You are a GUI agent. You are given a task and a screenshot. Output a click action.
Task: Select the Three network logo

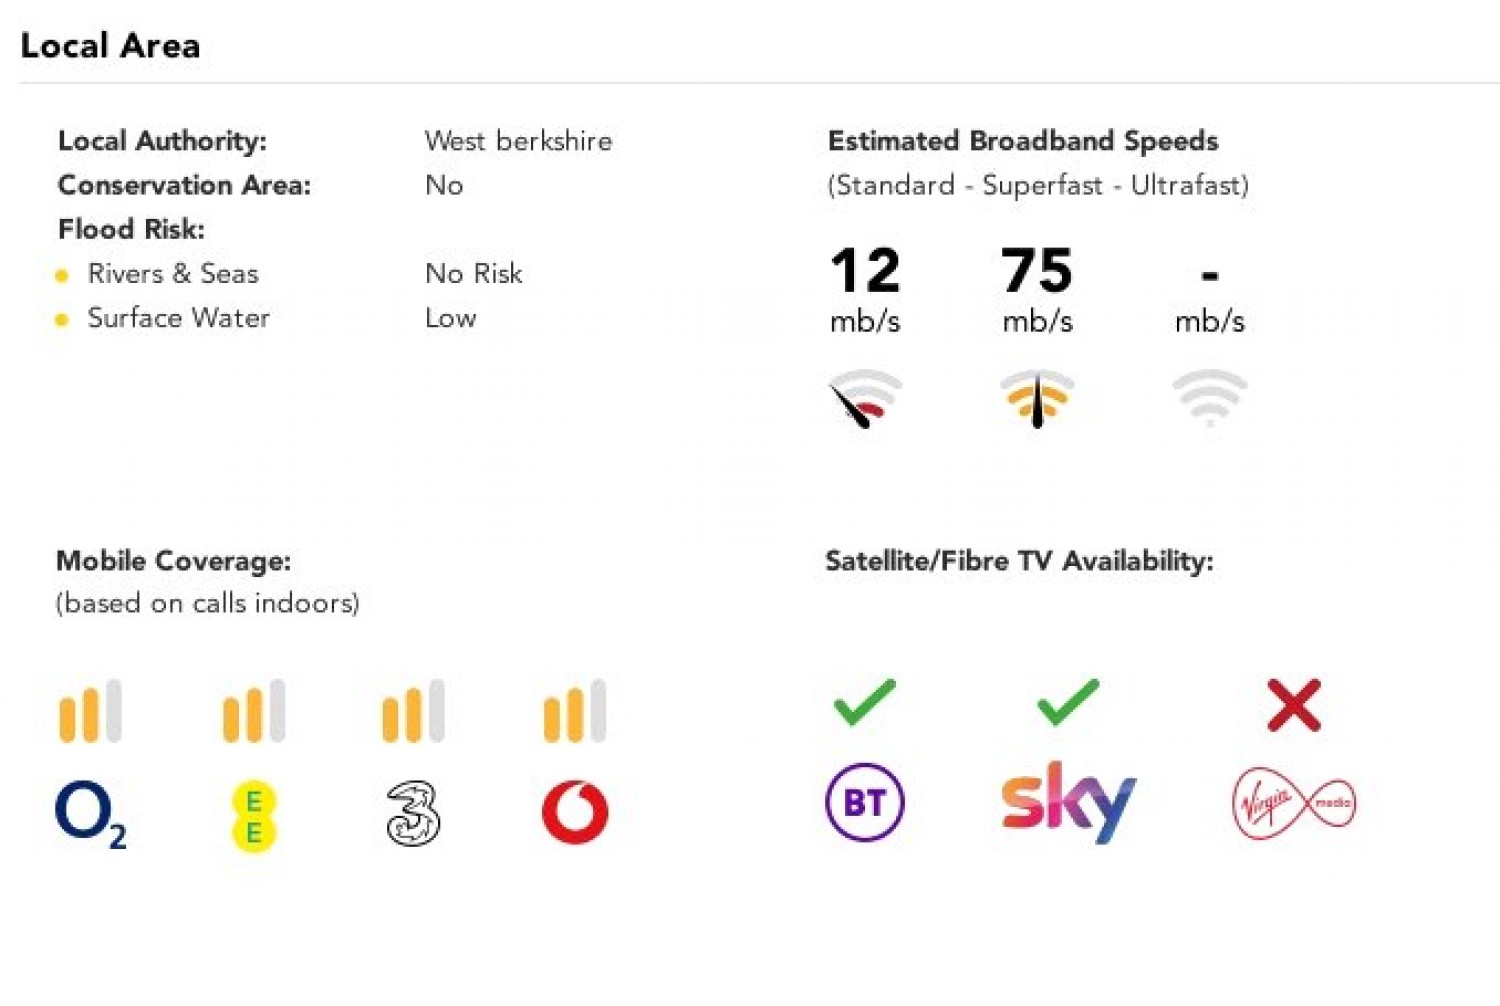(x=413, y=814)
